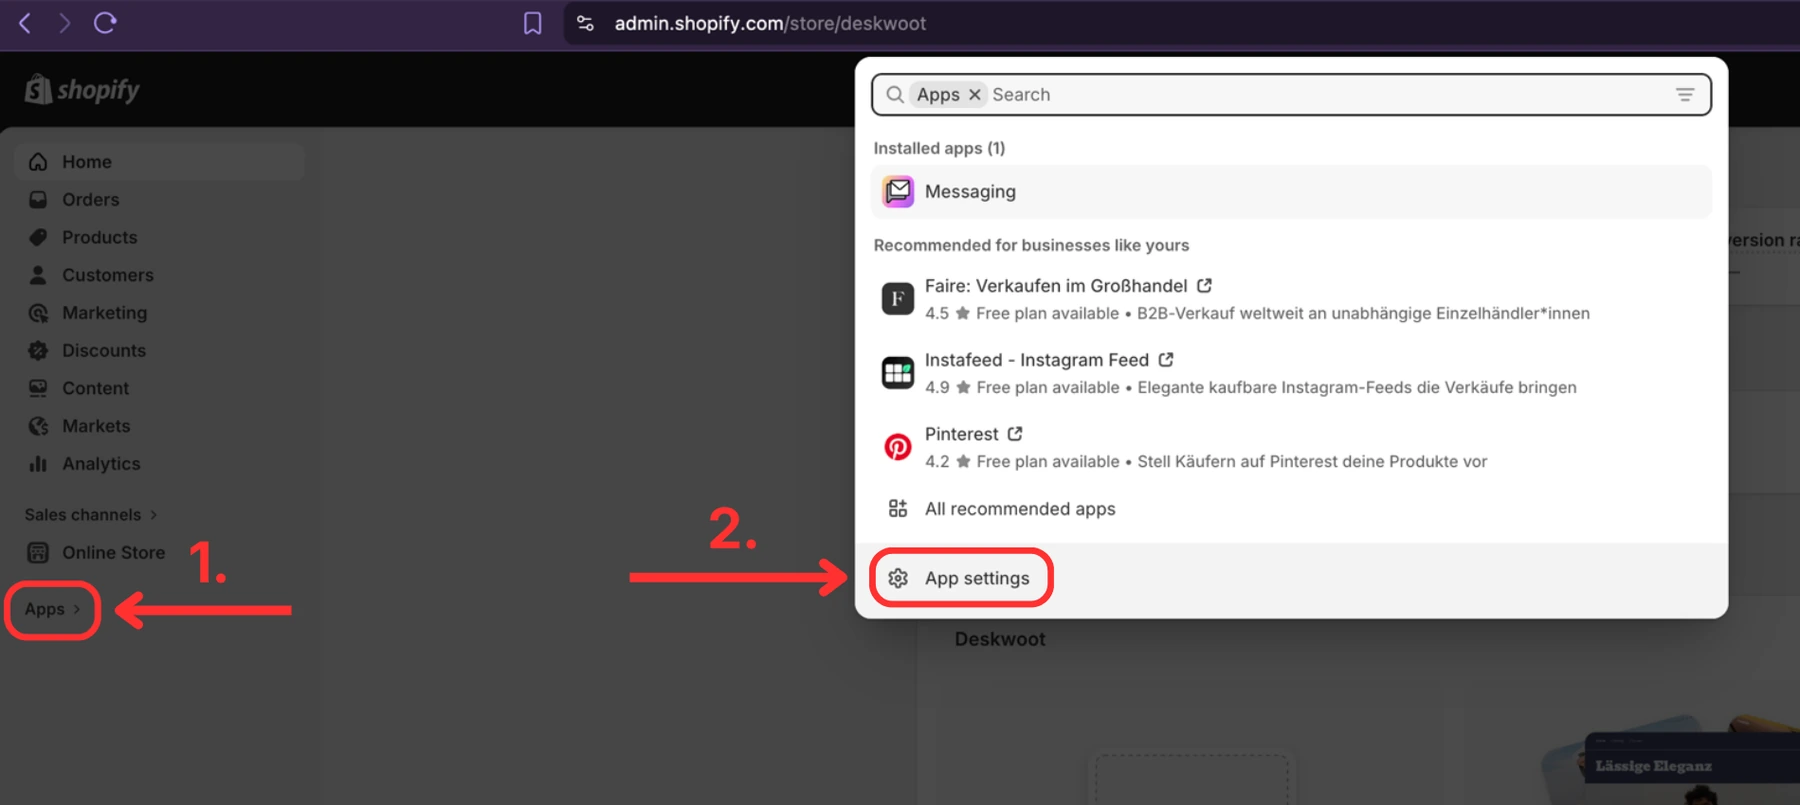Expand the Apps section in sidebar
The width and height of the screenshot is (1800, 805).
52,609
